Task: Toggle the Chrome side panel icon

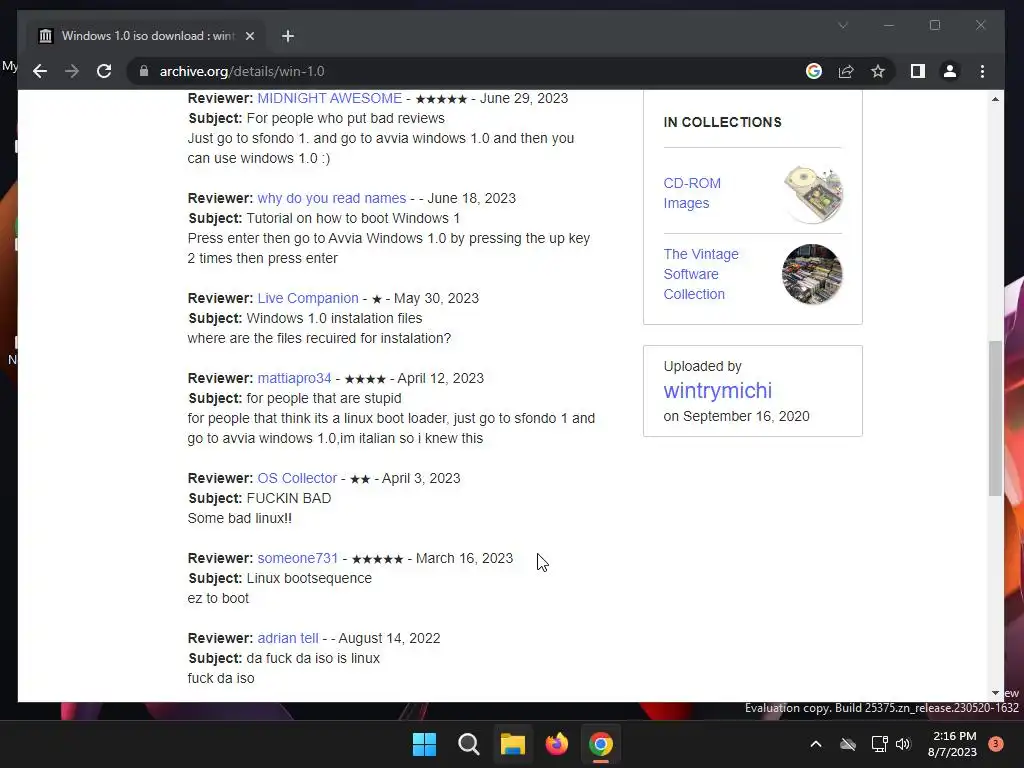Action: (918, 71)
